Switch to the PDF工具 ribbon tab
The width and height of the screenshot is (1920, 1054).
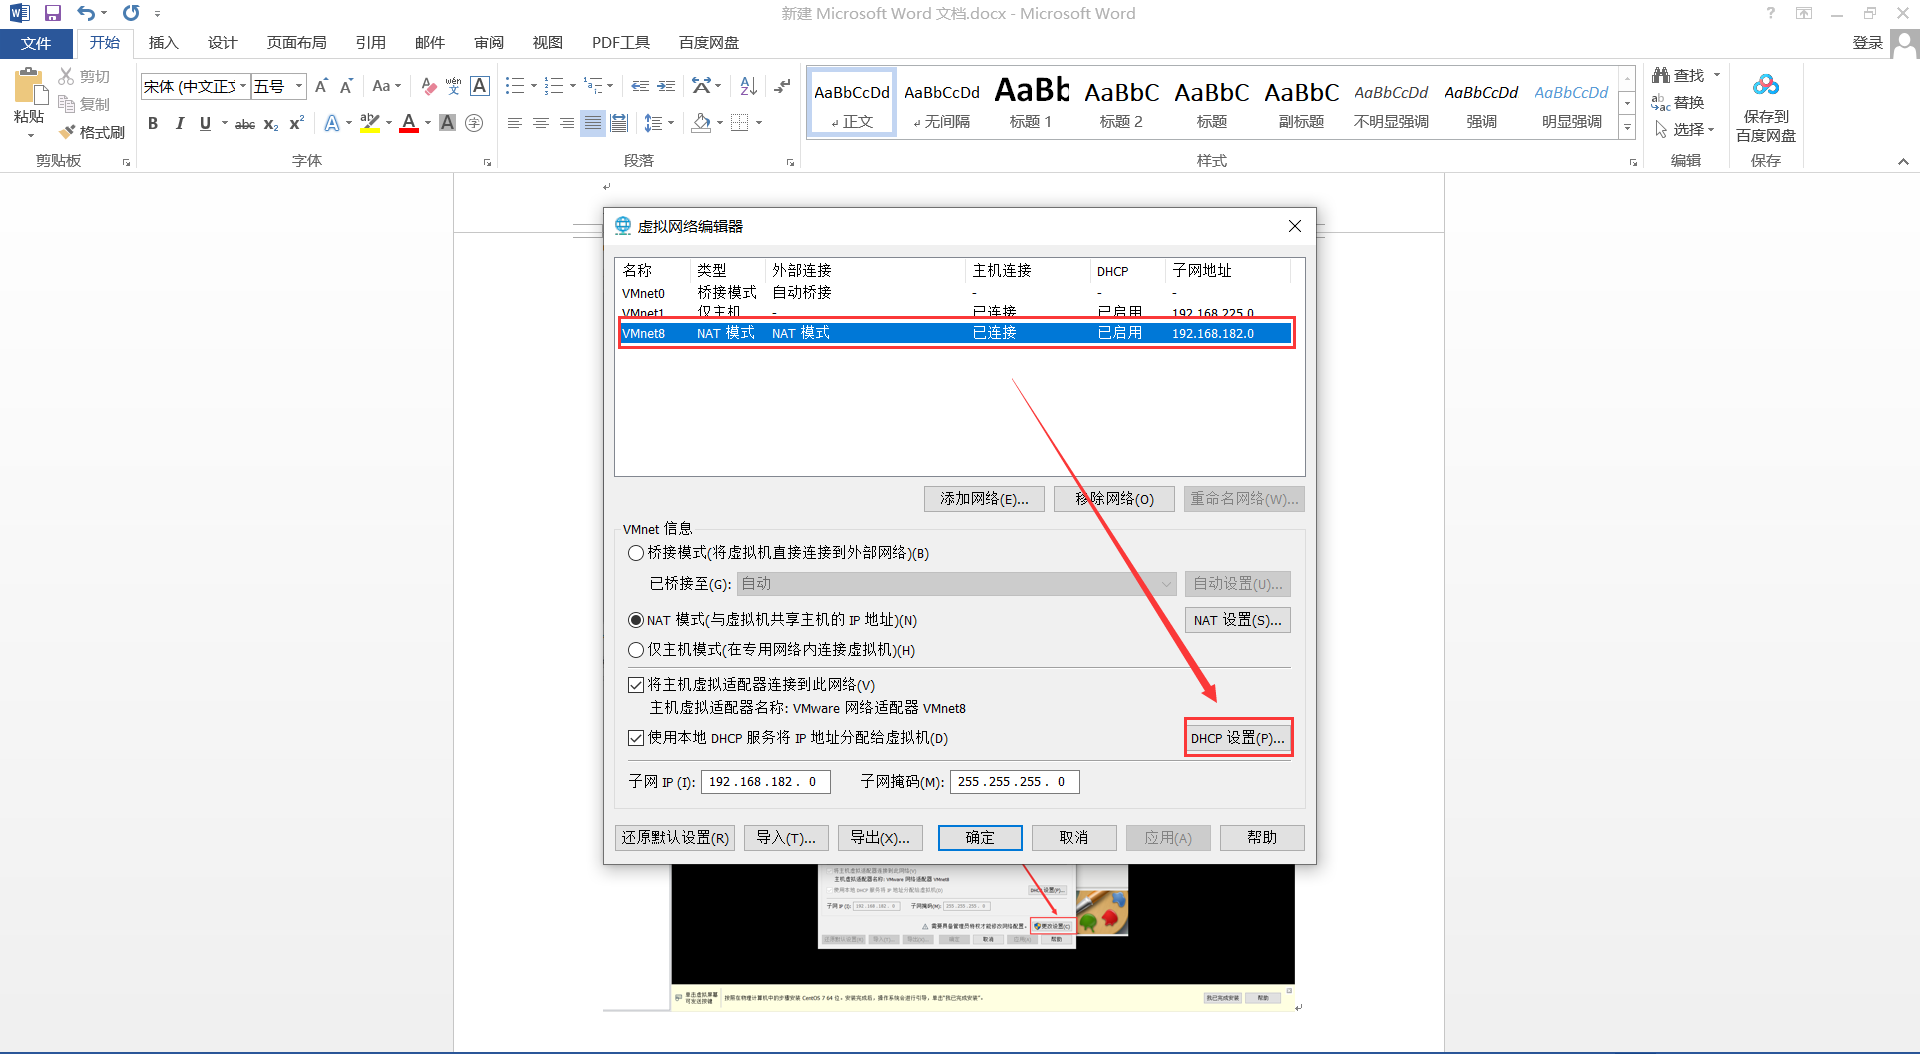[620, 42]
